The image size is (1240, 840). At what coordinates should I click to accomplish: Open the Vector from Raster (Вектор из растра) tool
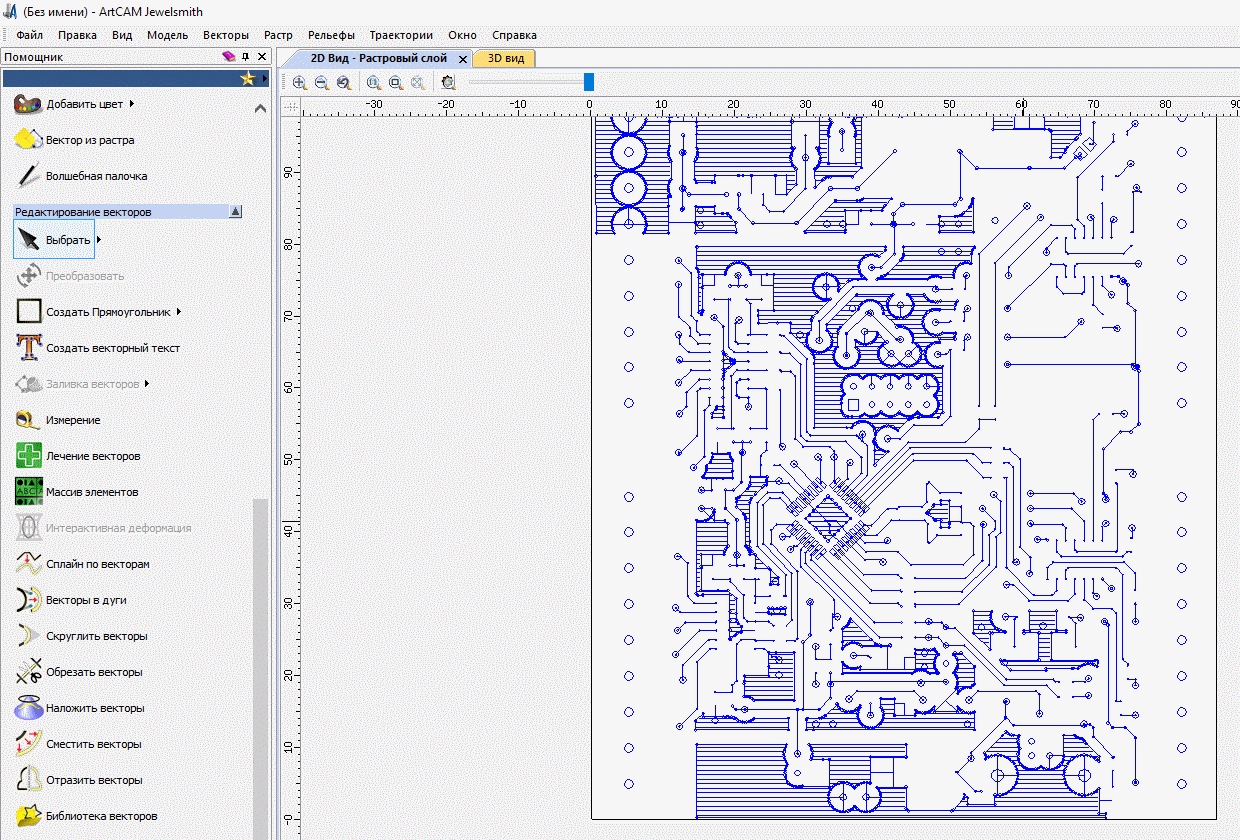[28, 140]
